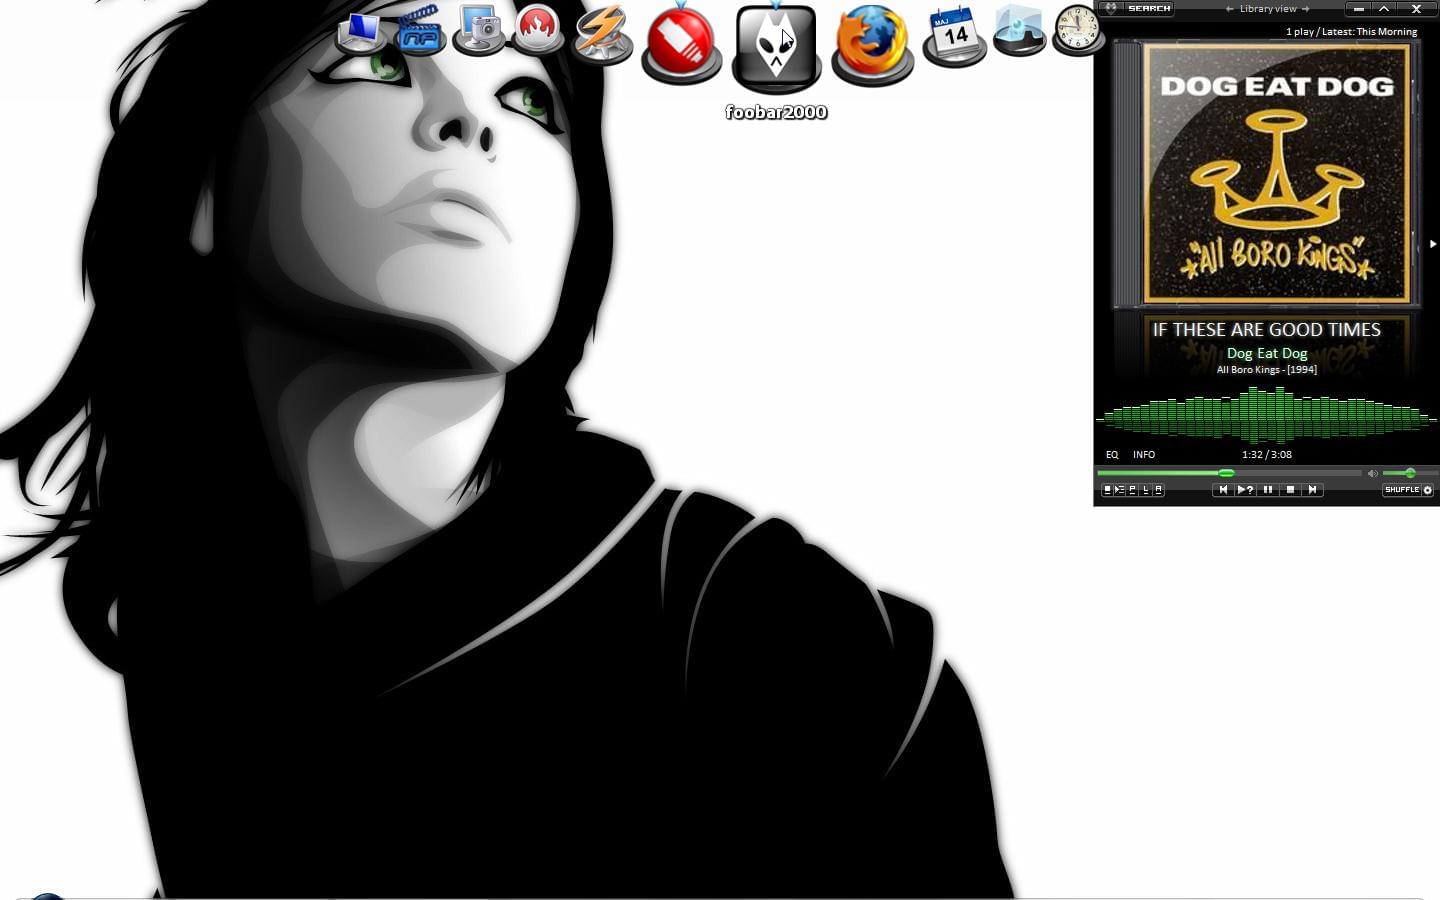
Task: Pause the current song
Action: click(x=1268, y=490)
